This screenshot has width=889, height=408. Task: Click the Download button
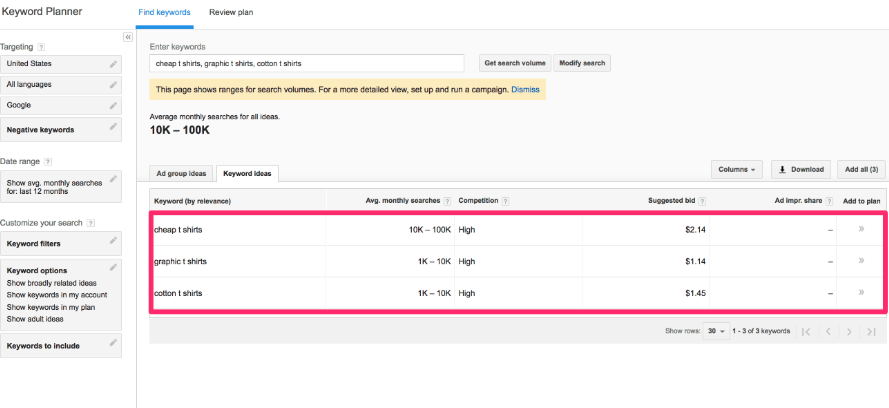point(802,169)
